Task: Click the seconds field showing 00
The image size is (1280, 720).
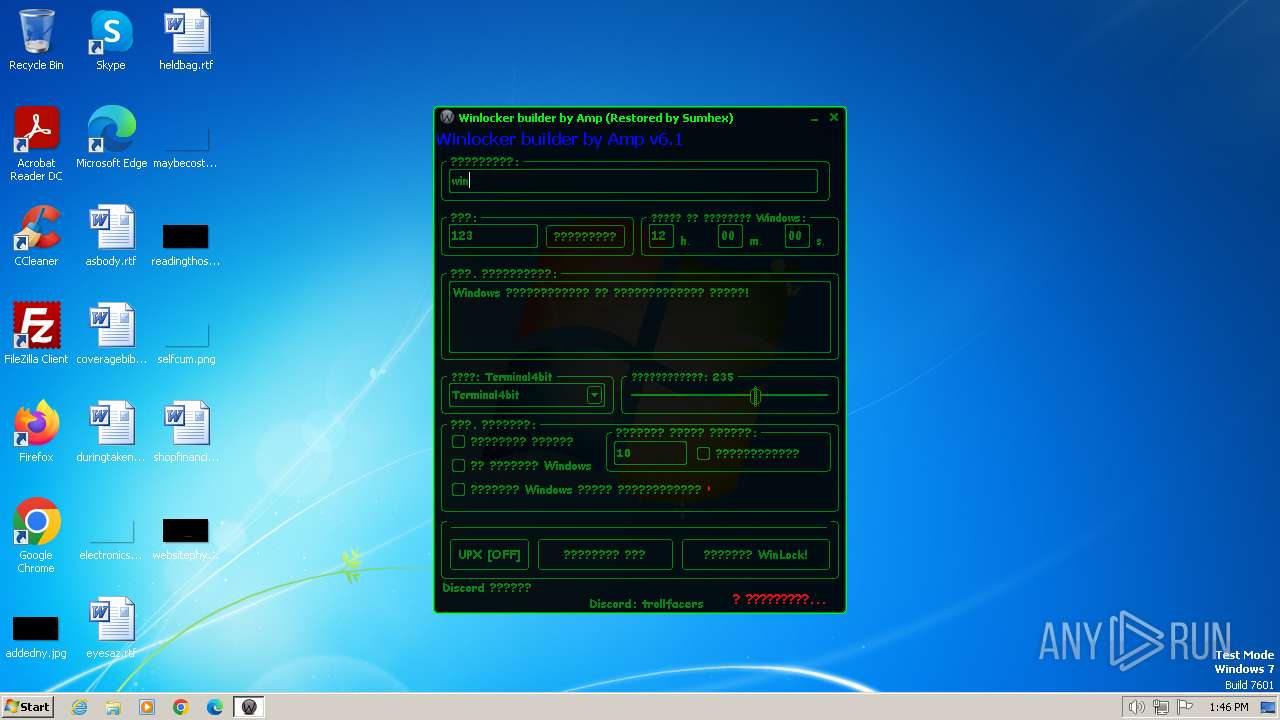Action: click(x=796, y=236)
